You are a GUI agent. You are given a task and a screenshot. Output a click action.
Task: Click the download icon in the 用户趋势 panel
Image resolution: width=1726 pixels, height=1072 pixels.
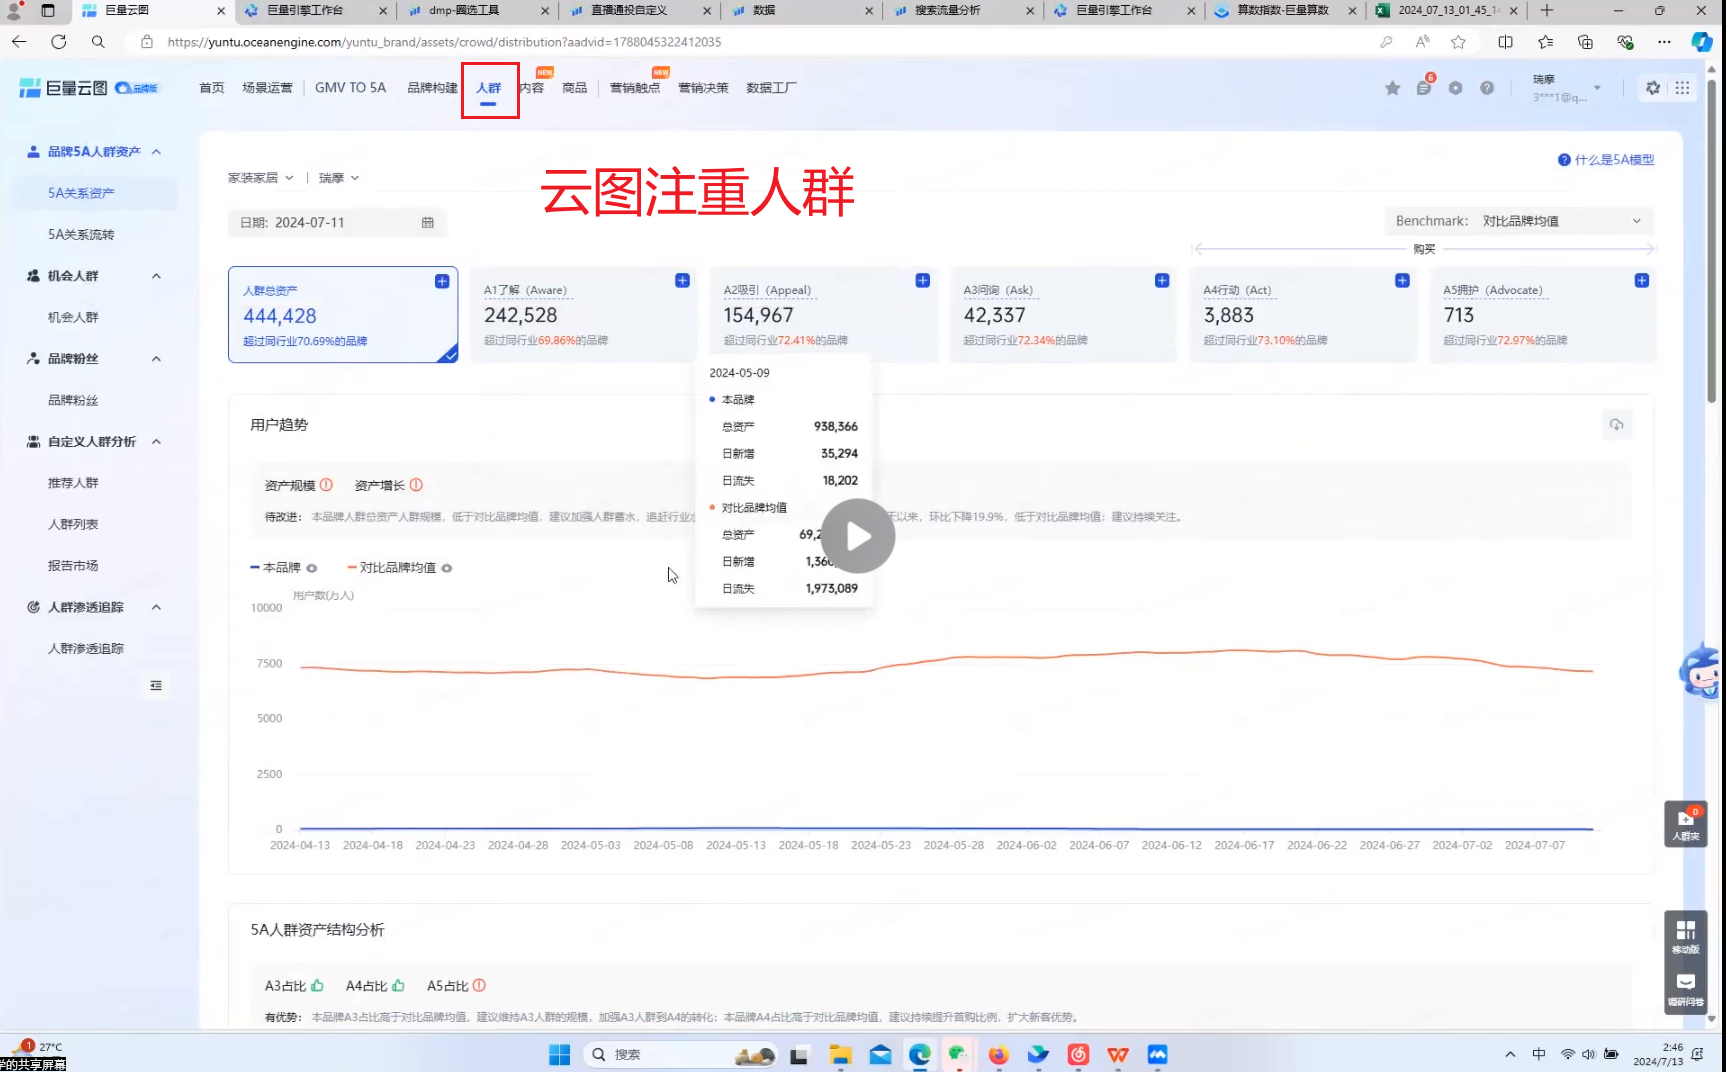[x=1616, y=425]
